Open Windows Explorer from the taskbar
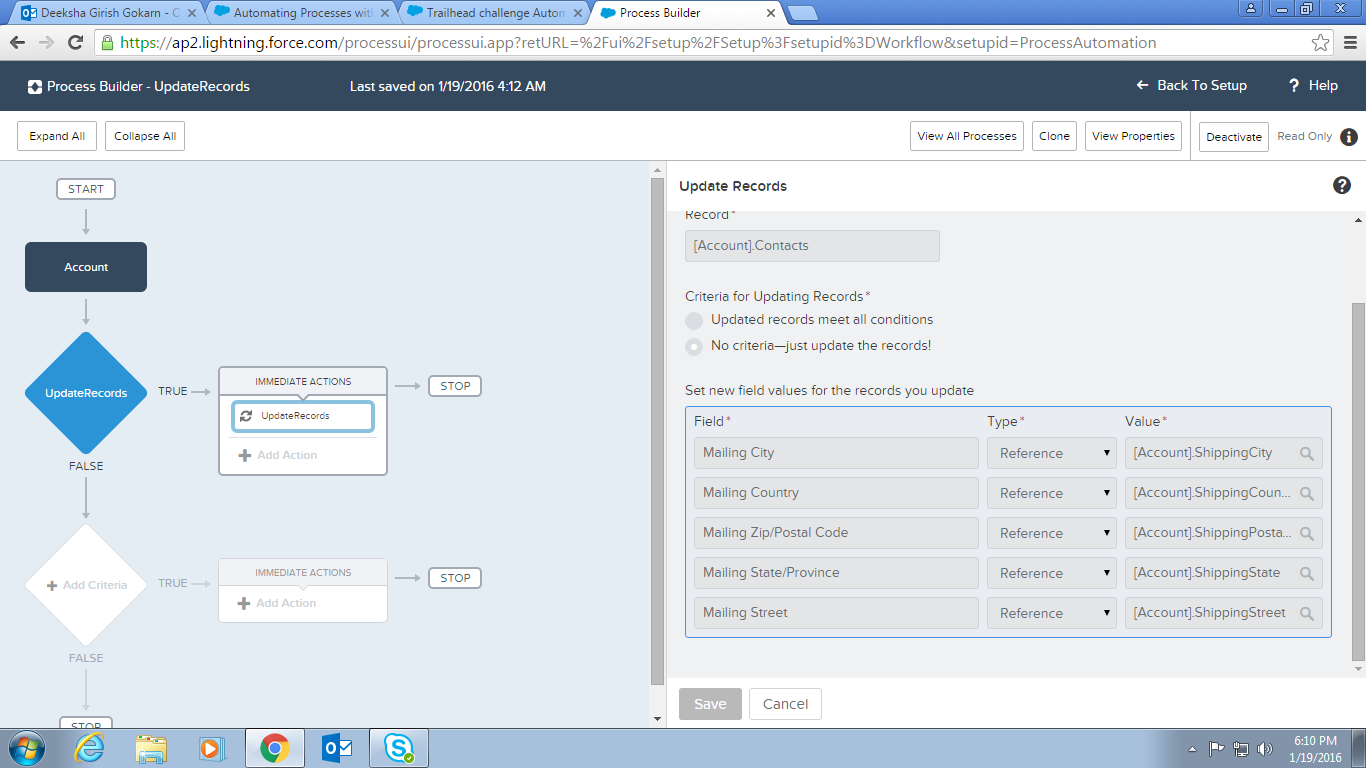The width and height of the screenshot is (1366, 768). [151, 748]
